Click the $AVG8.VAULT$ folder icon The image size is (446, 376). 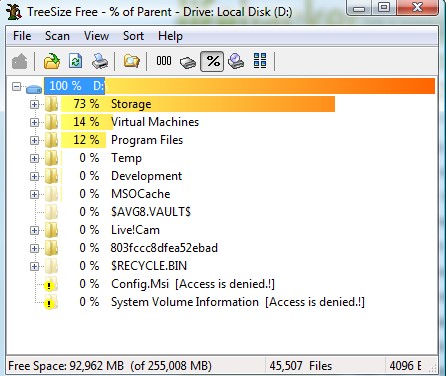(x=51, y=212)
